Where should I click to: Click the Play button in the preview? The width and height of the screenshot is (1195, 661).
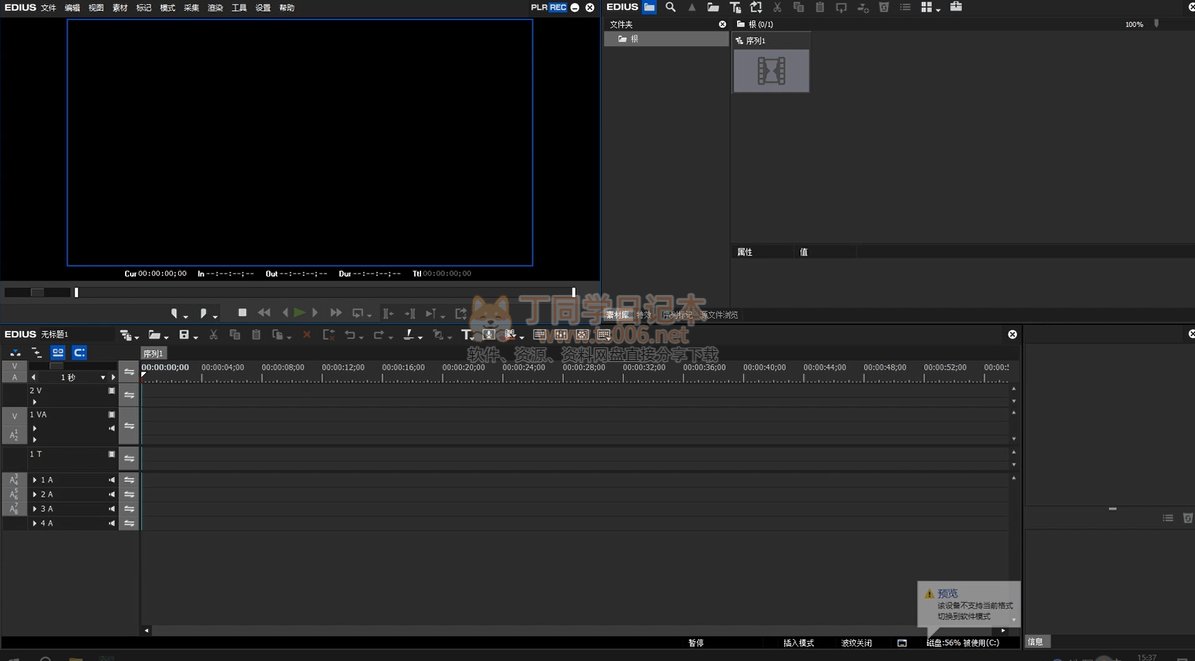coord(299,313)
